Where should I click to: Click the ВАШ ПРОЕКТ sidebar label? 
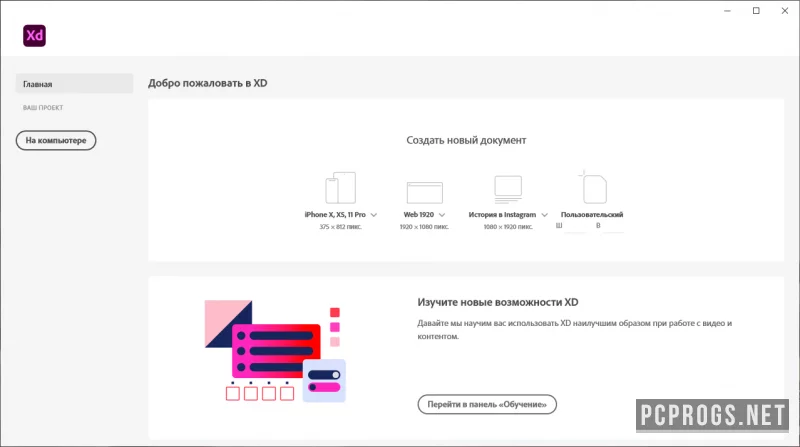(43, 108)
